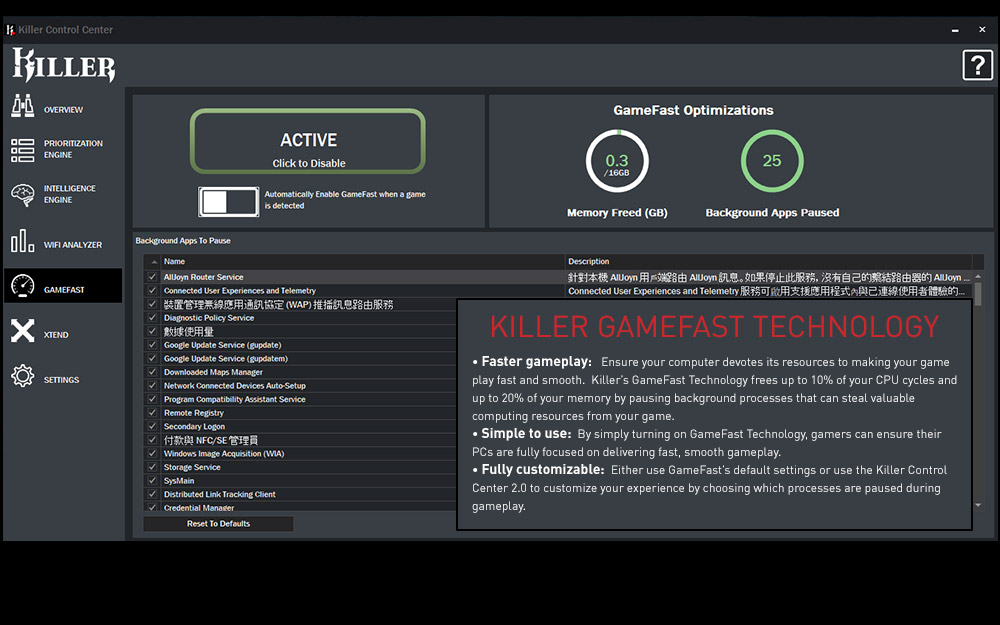Open the Overview binoculars icon

click(x=22, y=106)
